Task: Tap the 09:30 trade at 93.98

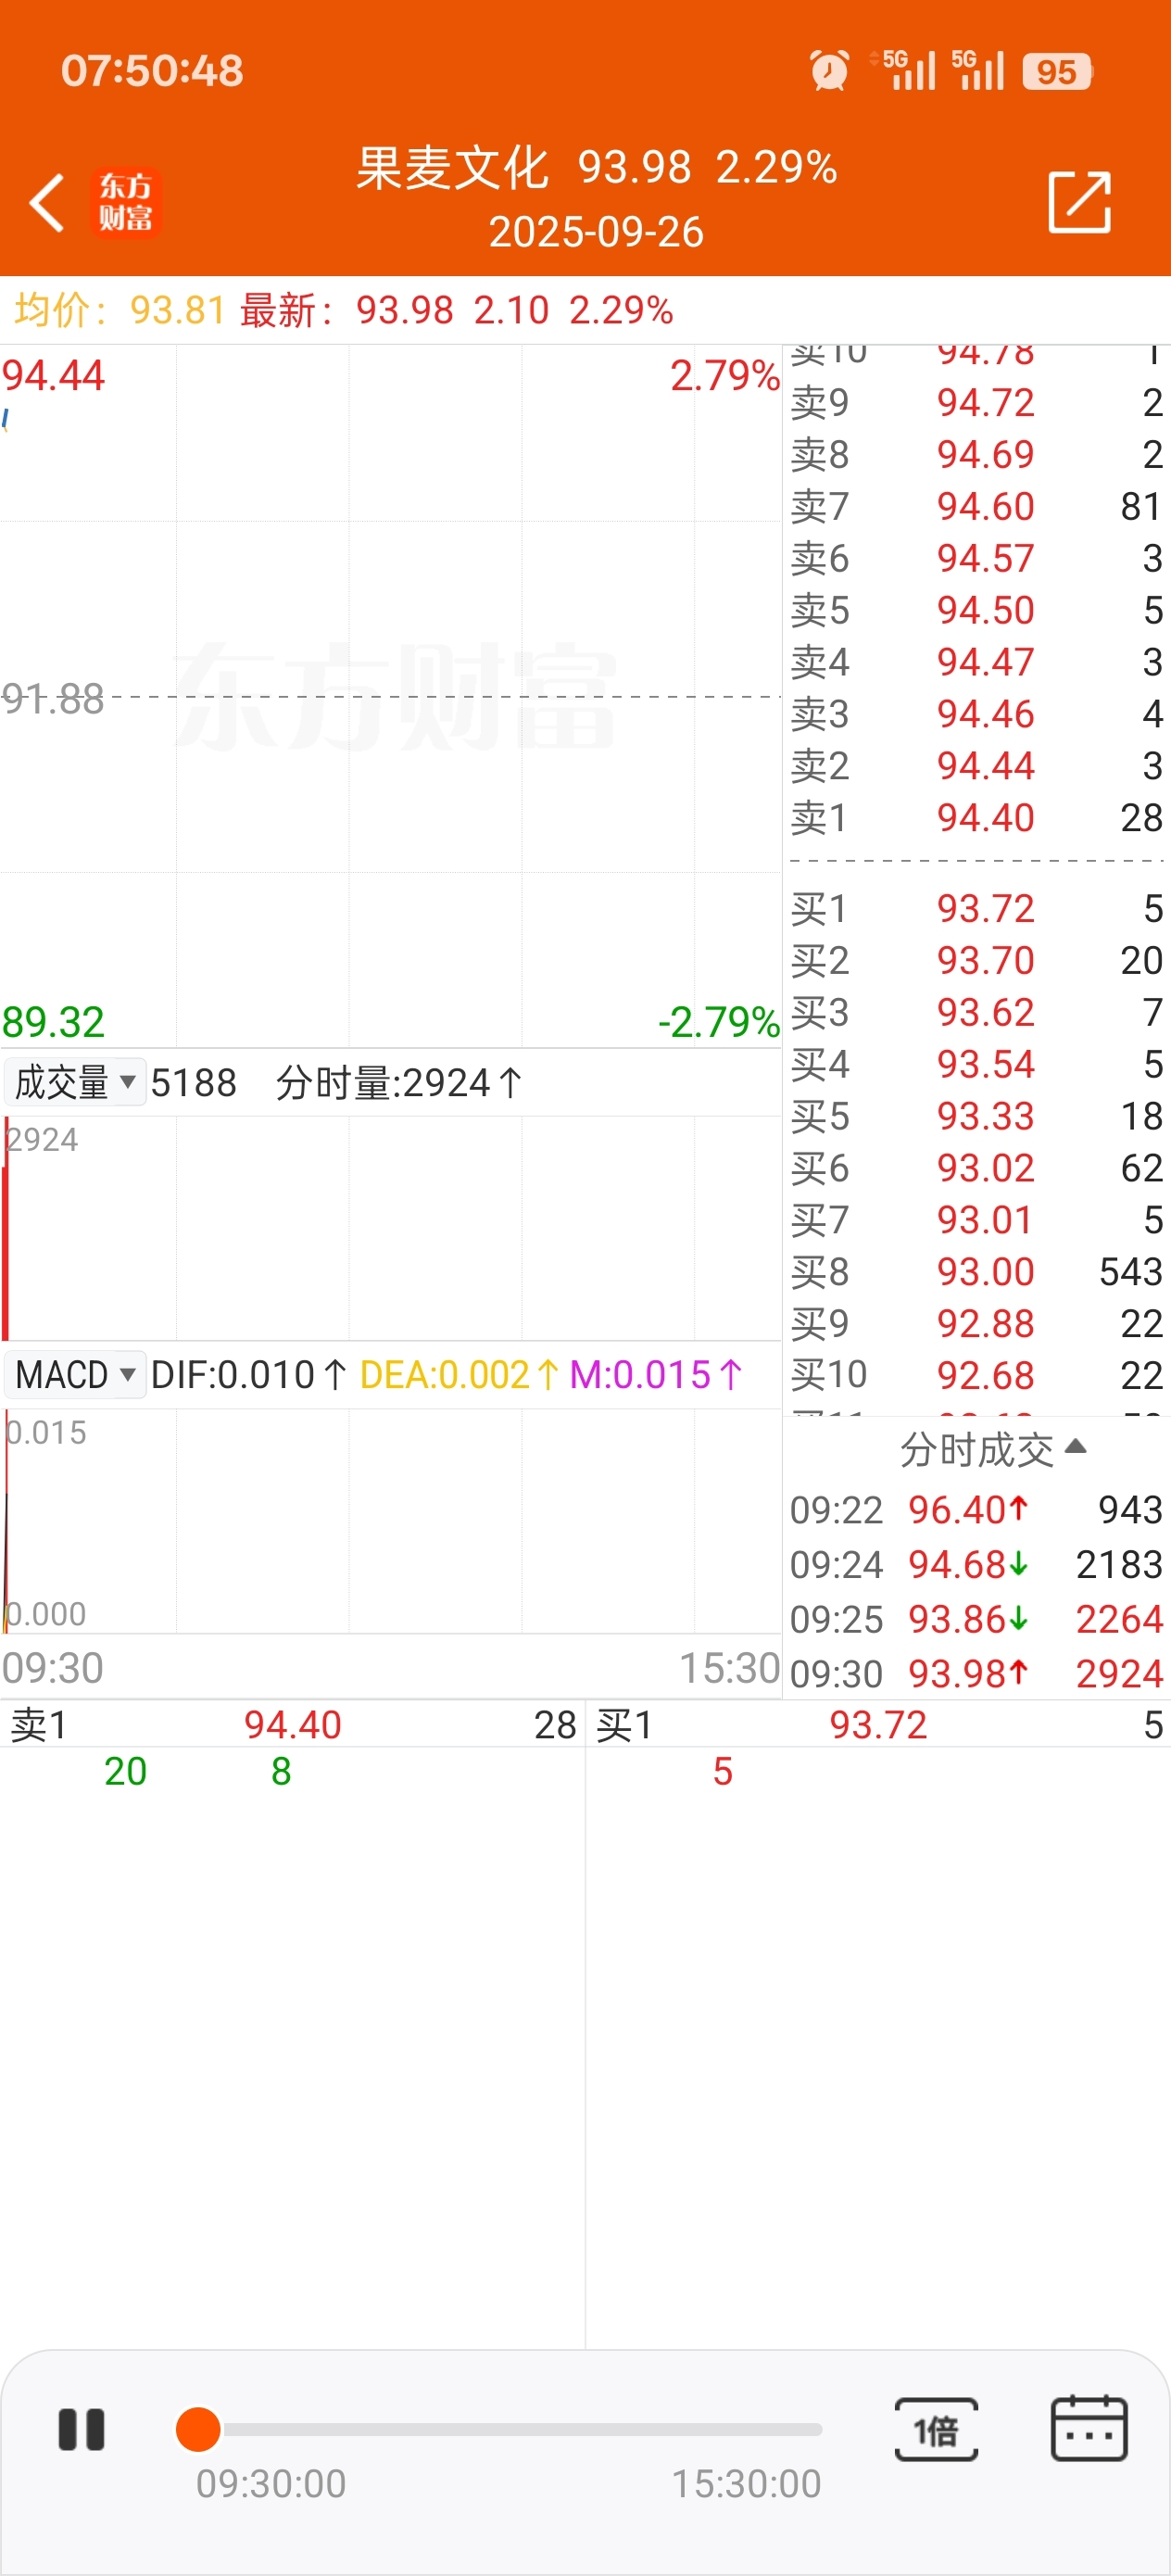Action: [x=976, y=1673]
